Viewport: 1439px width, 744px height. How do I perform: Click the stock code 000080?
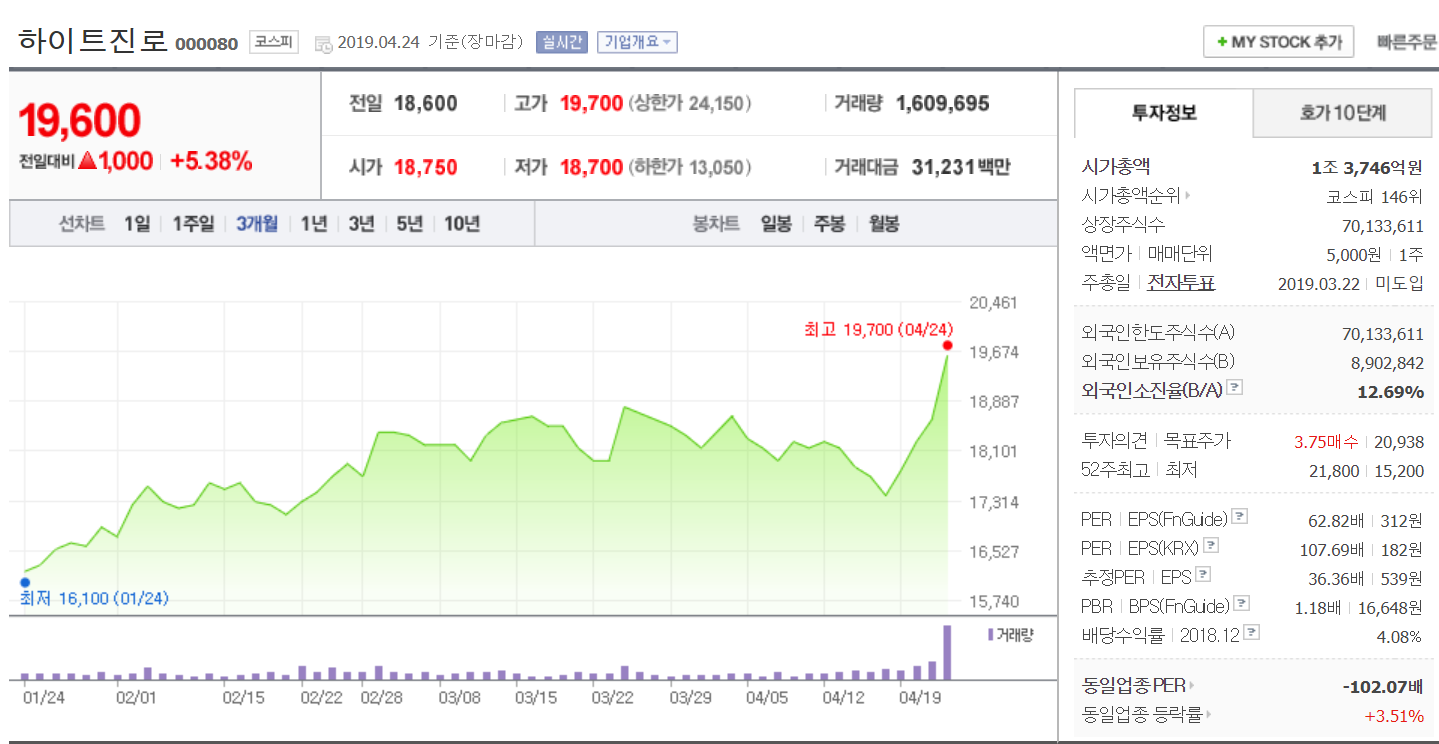pos(206,44)
